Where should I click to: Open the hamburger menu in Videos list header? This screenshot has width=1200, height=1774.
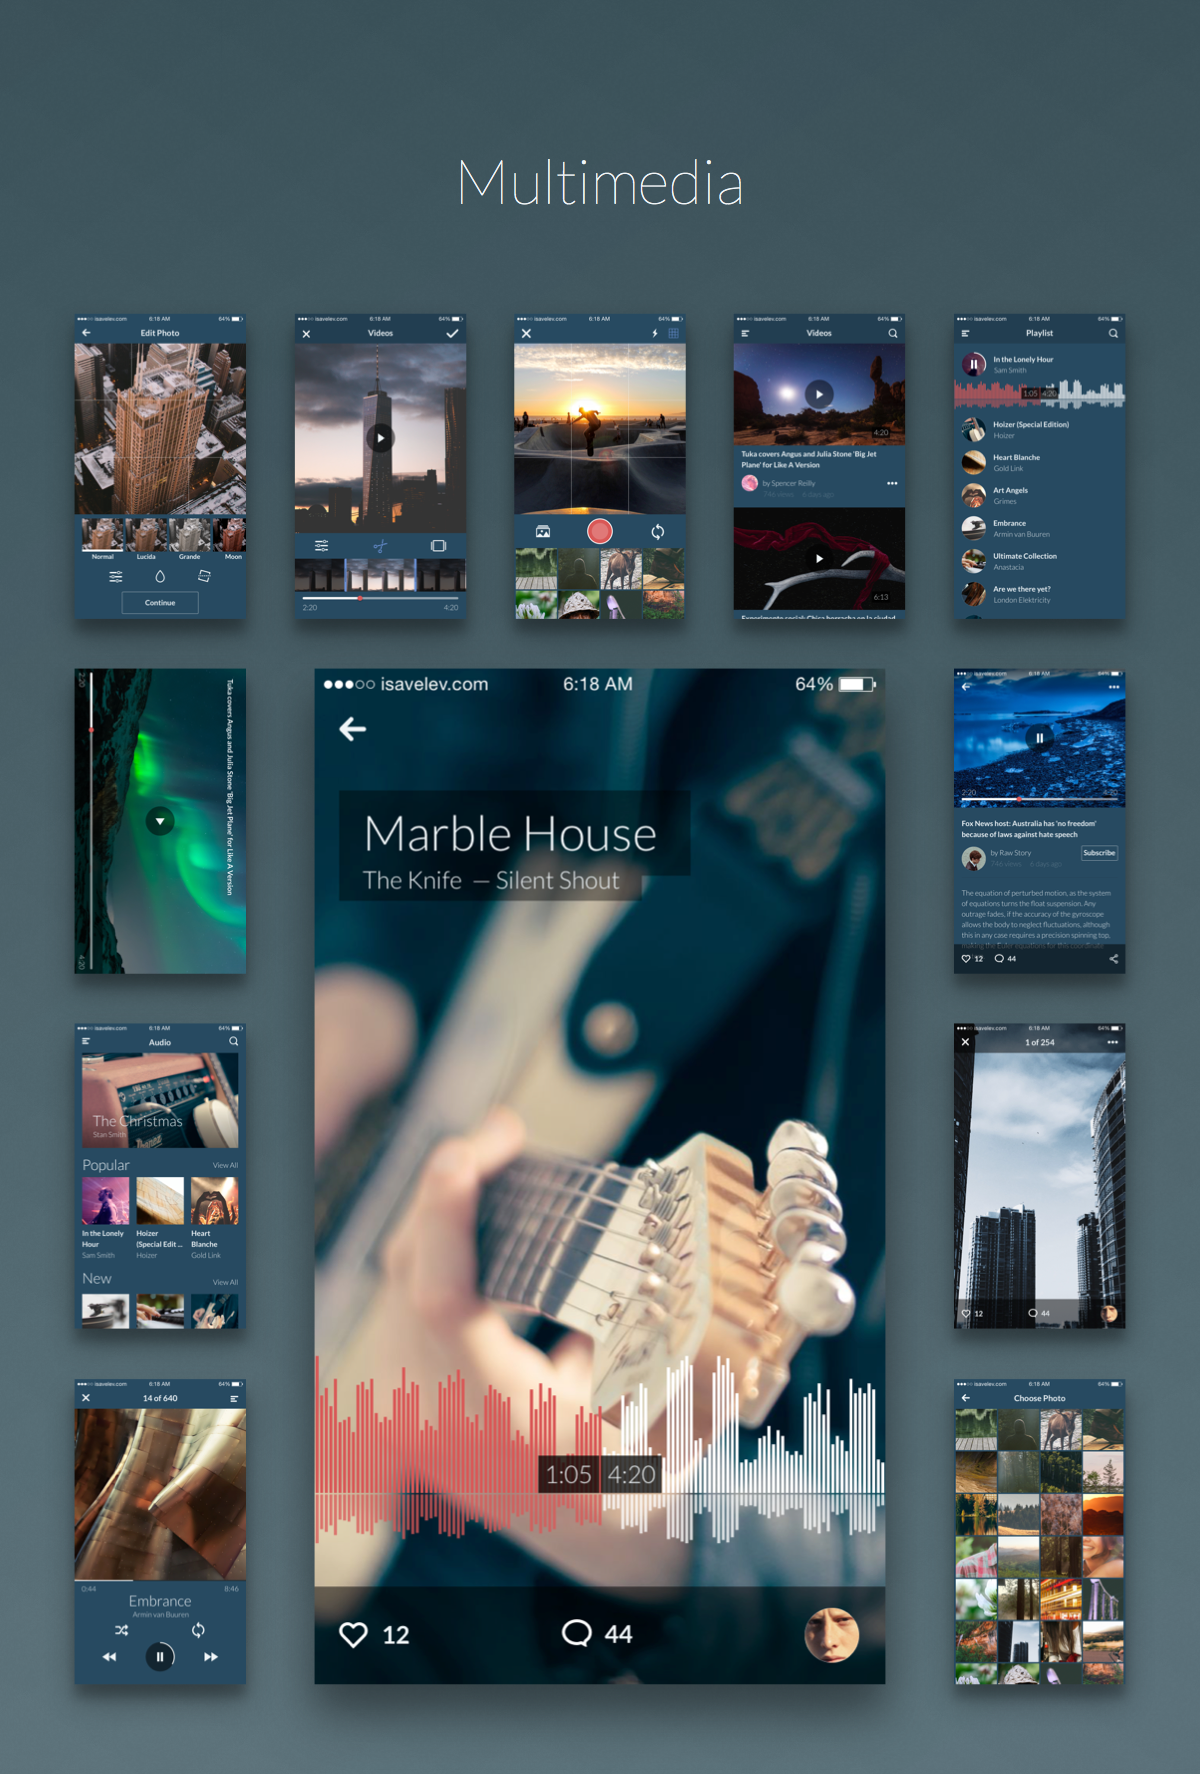pyautogui.click(x=745, y=333)
